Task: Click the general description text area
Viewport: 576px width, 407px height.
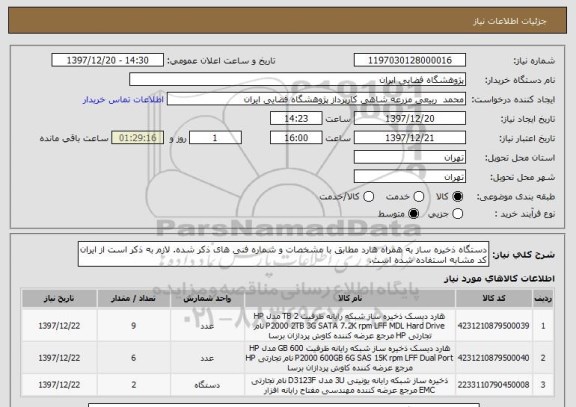Action: pyautogui.click(x=283, y=254)
